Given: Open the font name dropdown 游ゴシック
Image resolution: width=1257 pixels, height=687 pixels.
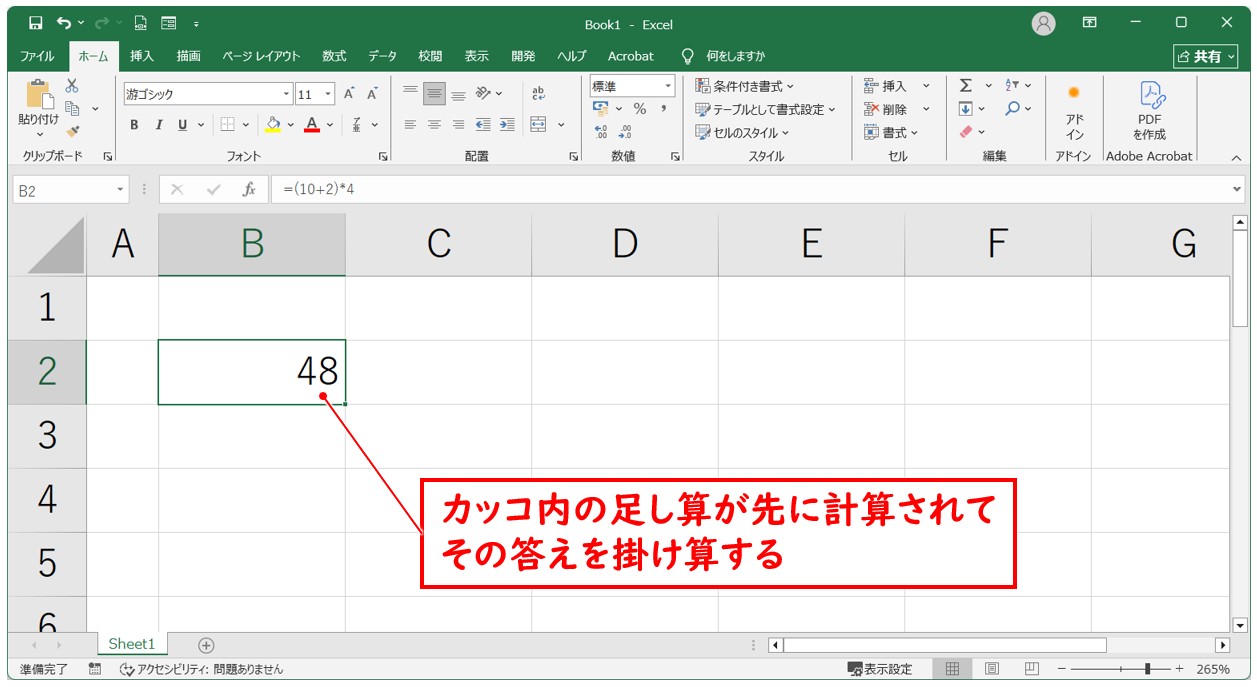Looking at the screenshot, I should (x=286, y=94).
